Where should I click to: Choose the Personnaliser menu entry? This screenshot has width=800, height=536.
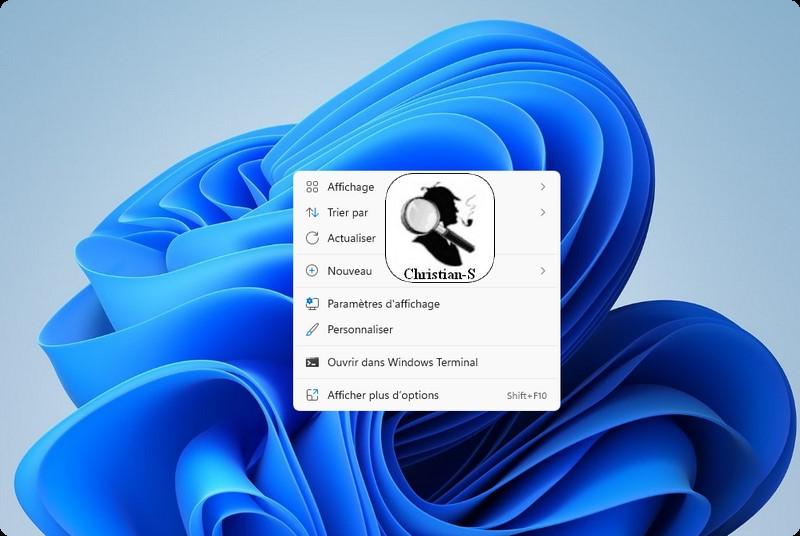360,329
